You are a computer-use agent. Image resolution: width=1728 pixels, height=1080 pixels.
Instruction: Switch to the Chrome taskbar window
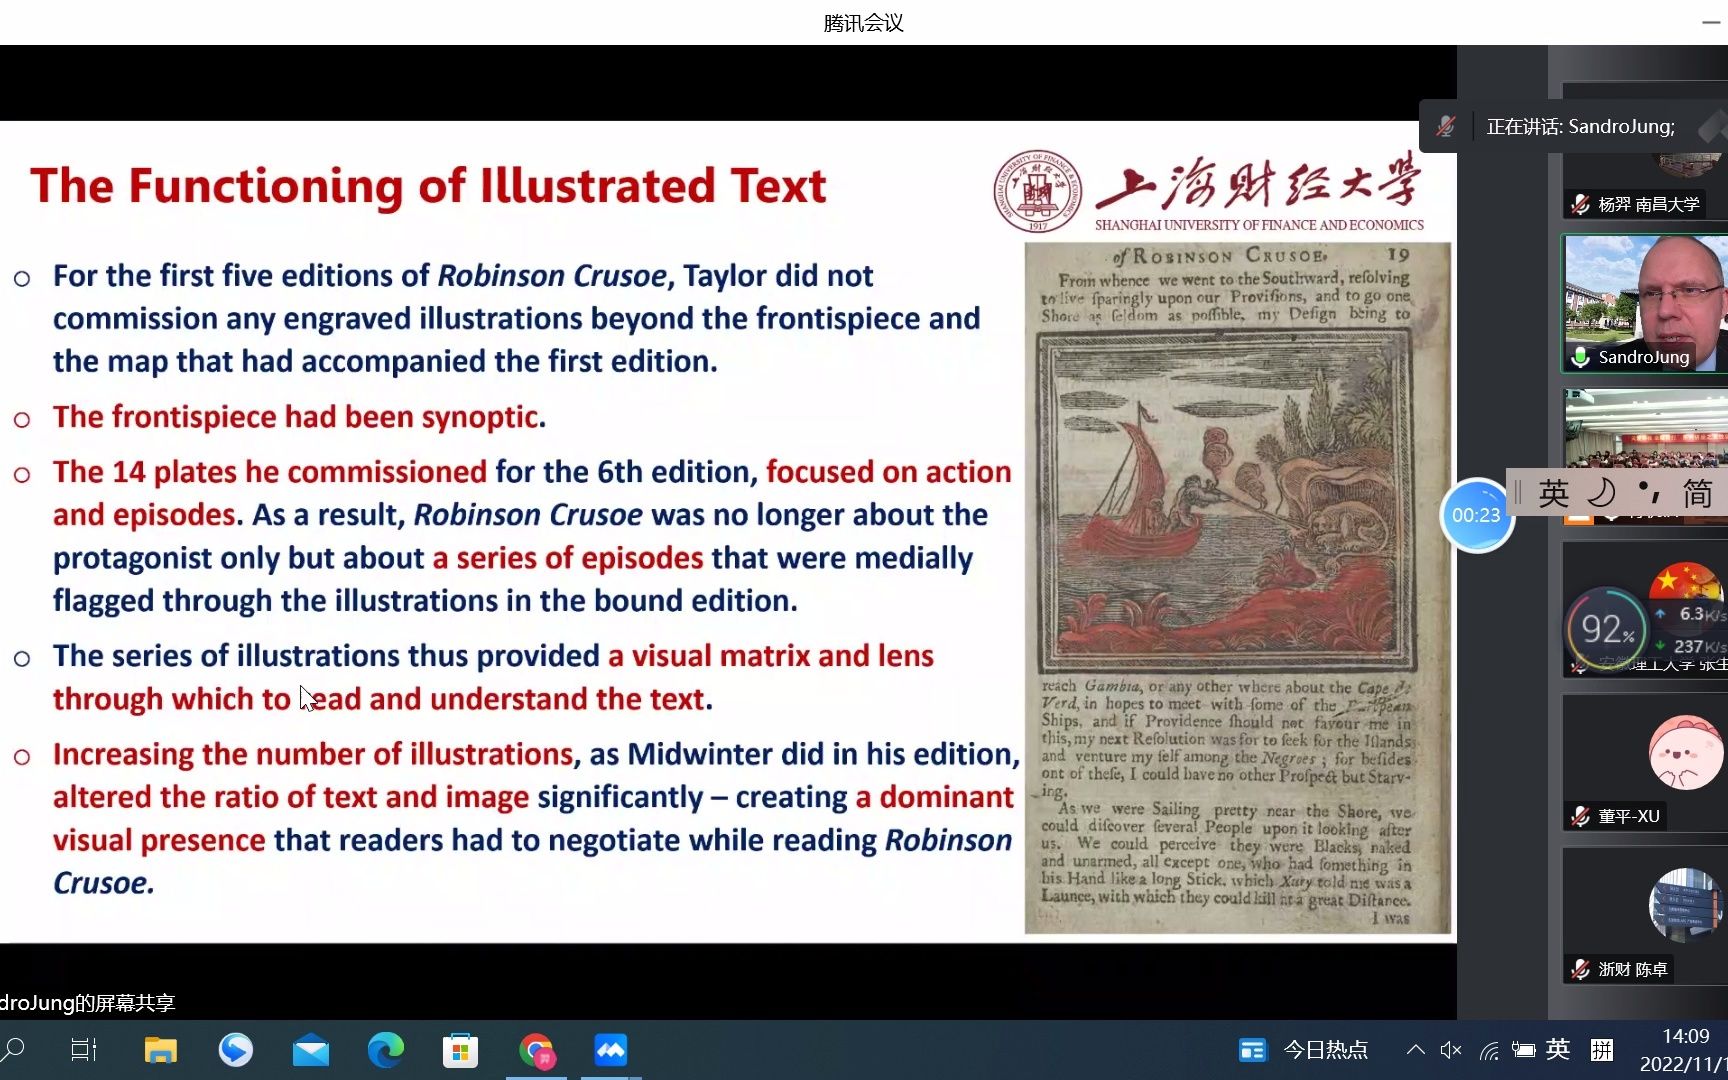(537, 1050)
